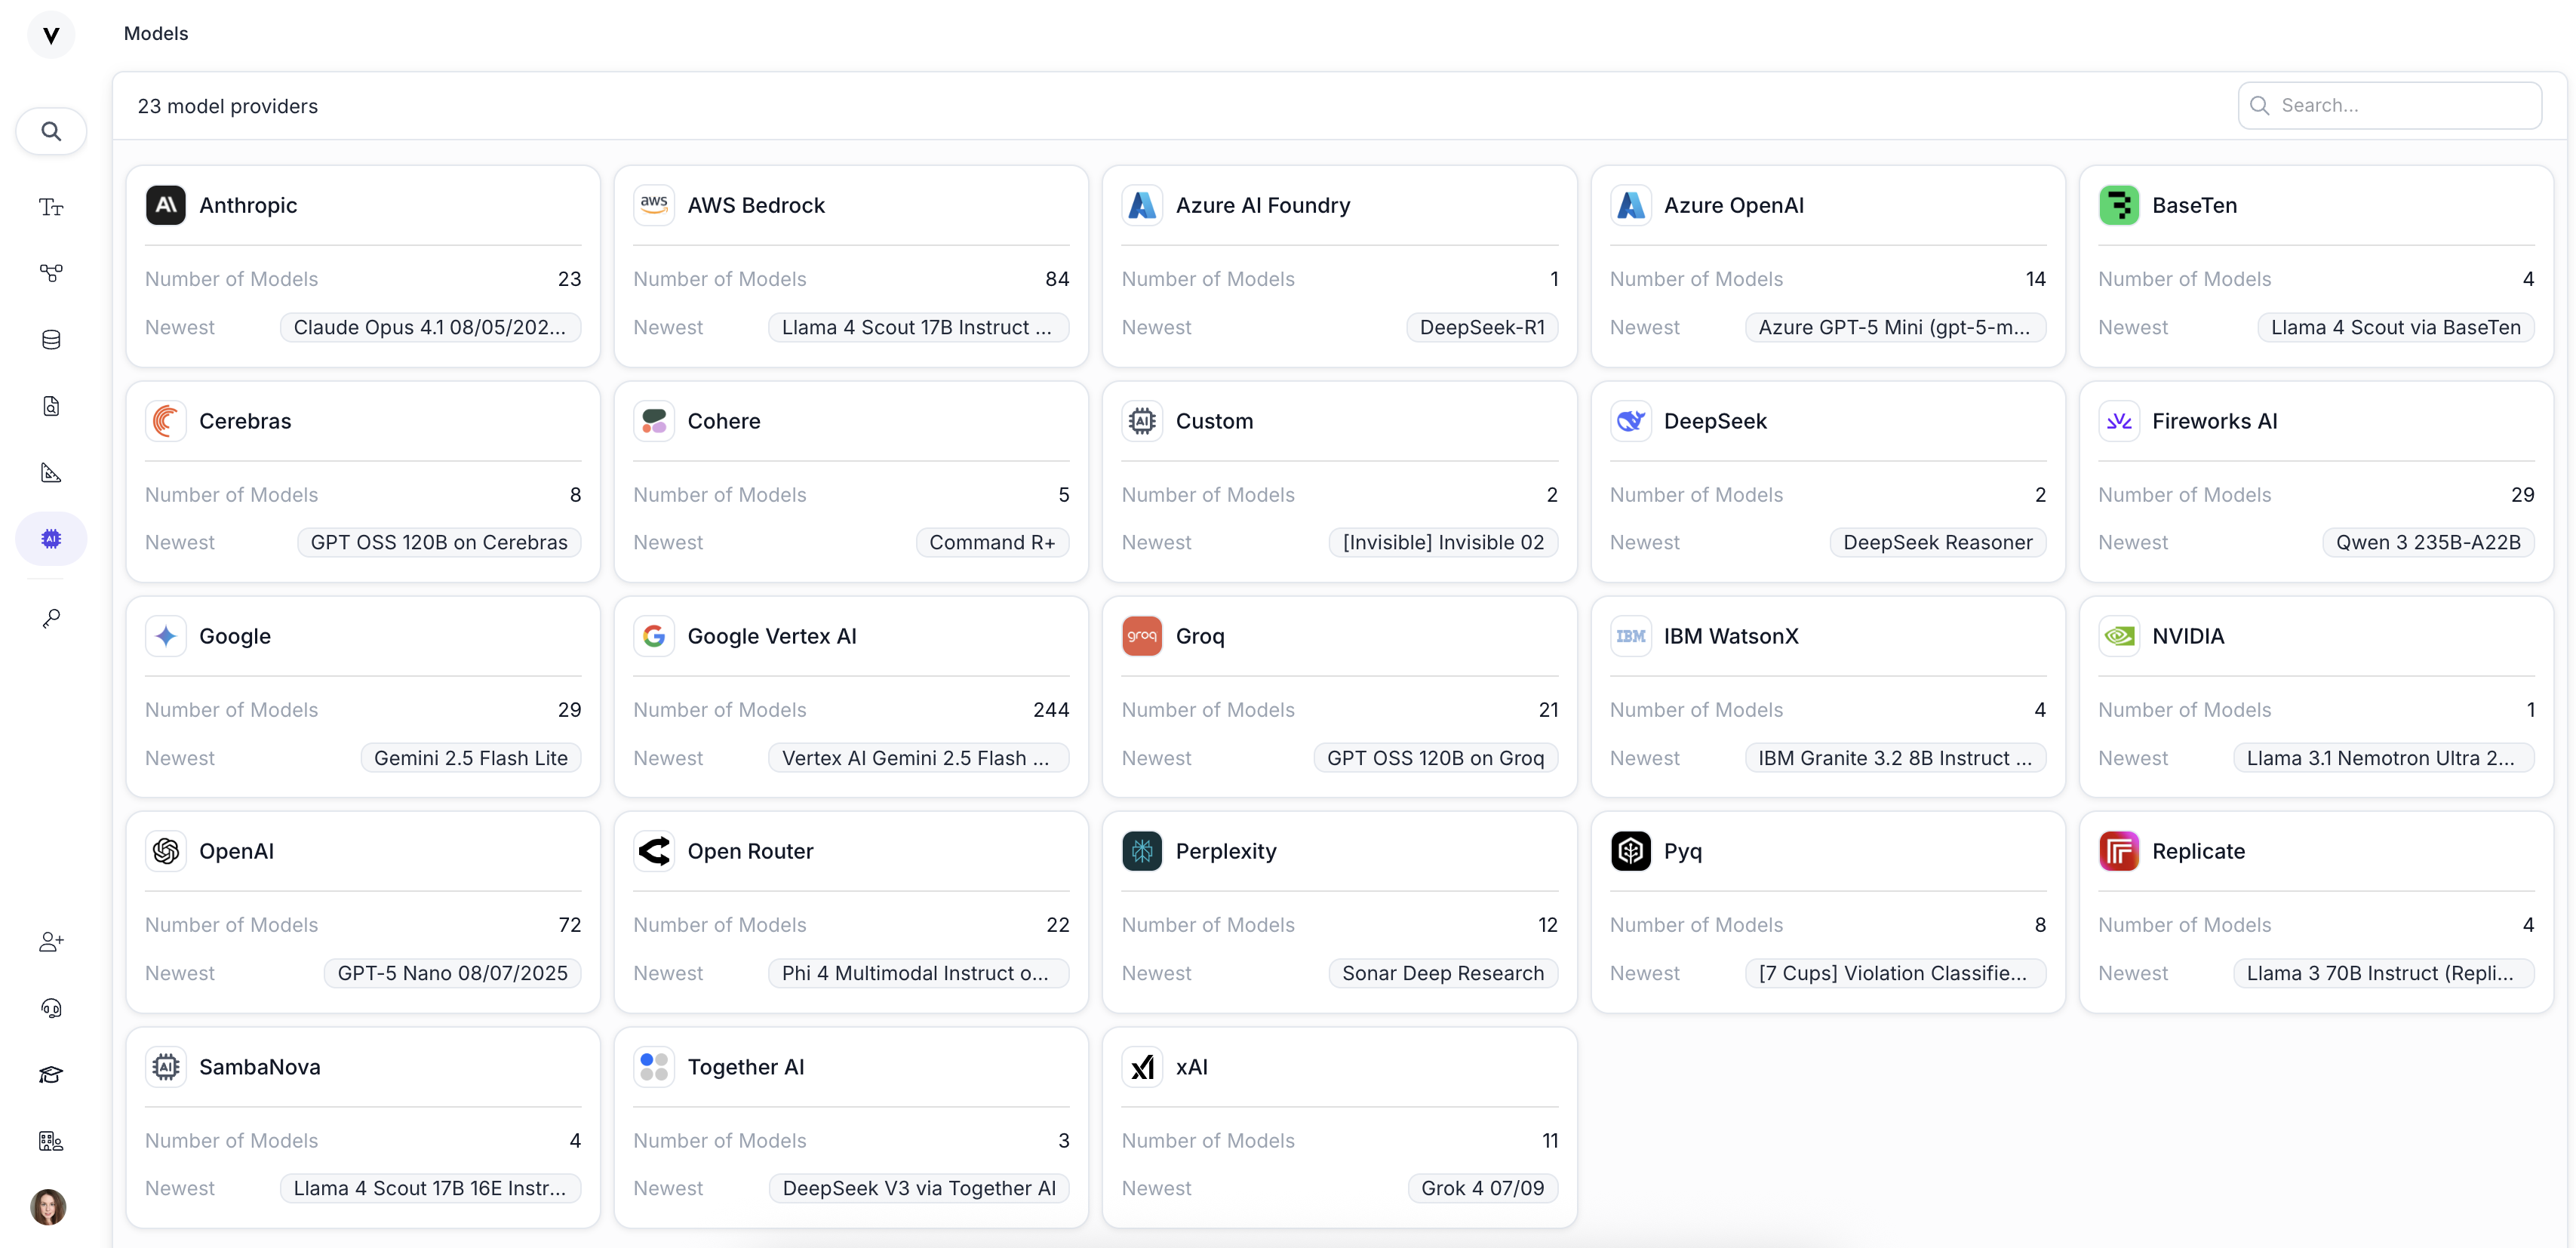
Task: Click the DeepSeek-R1 newest model tag
Action: pyautogui.click(x=1481, y=327)
